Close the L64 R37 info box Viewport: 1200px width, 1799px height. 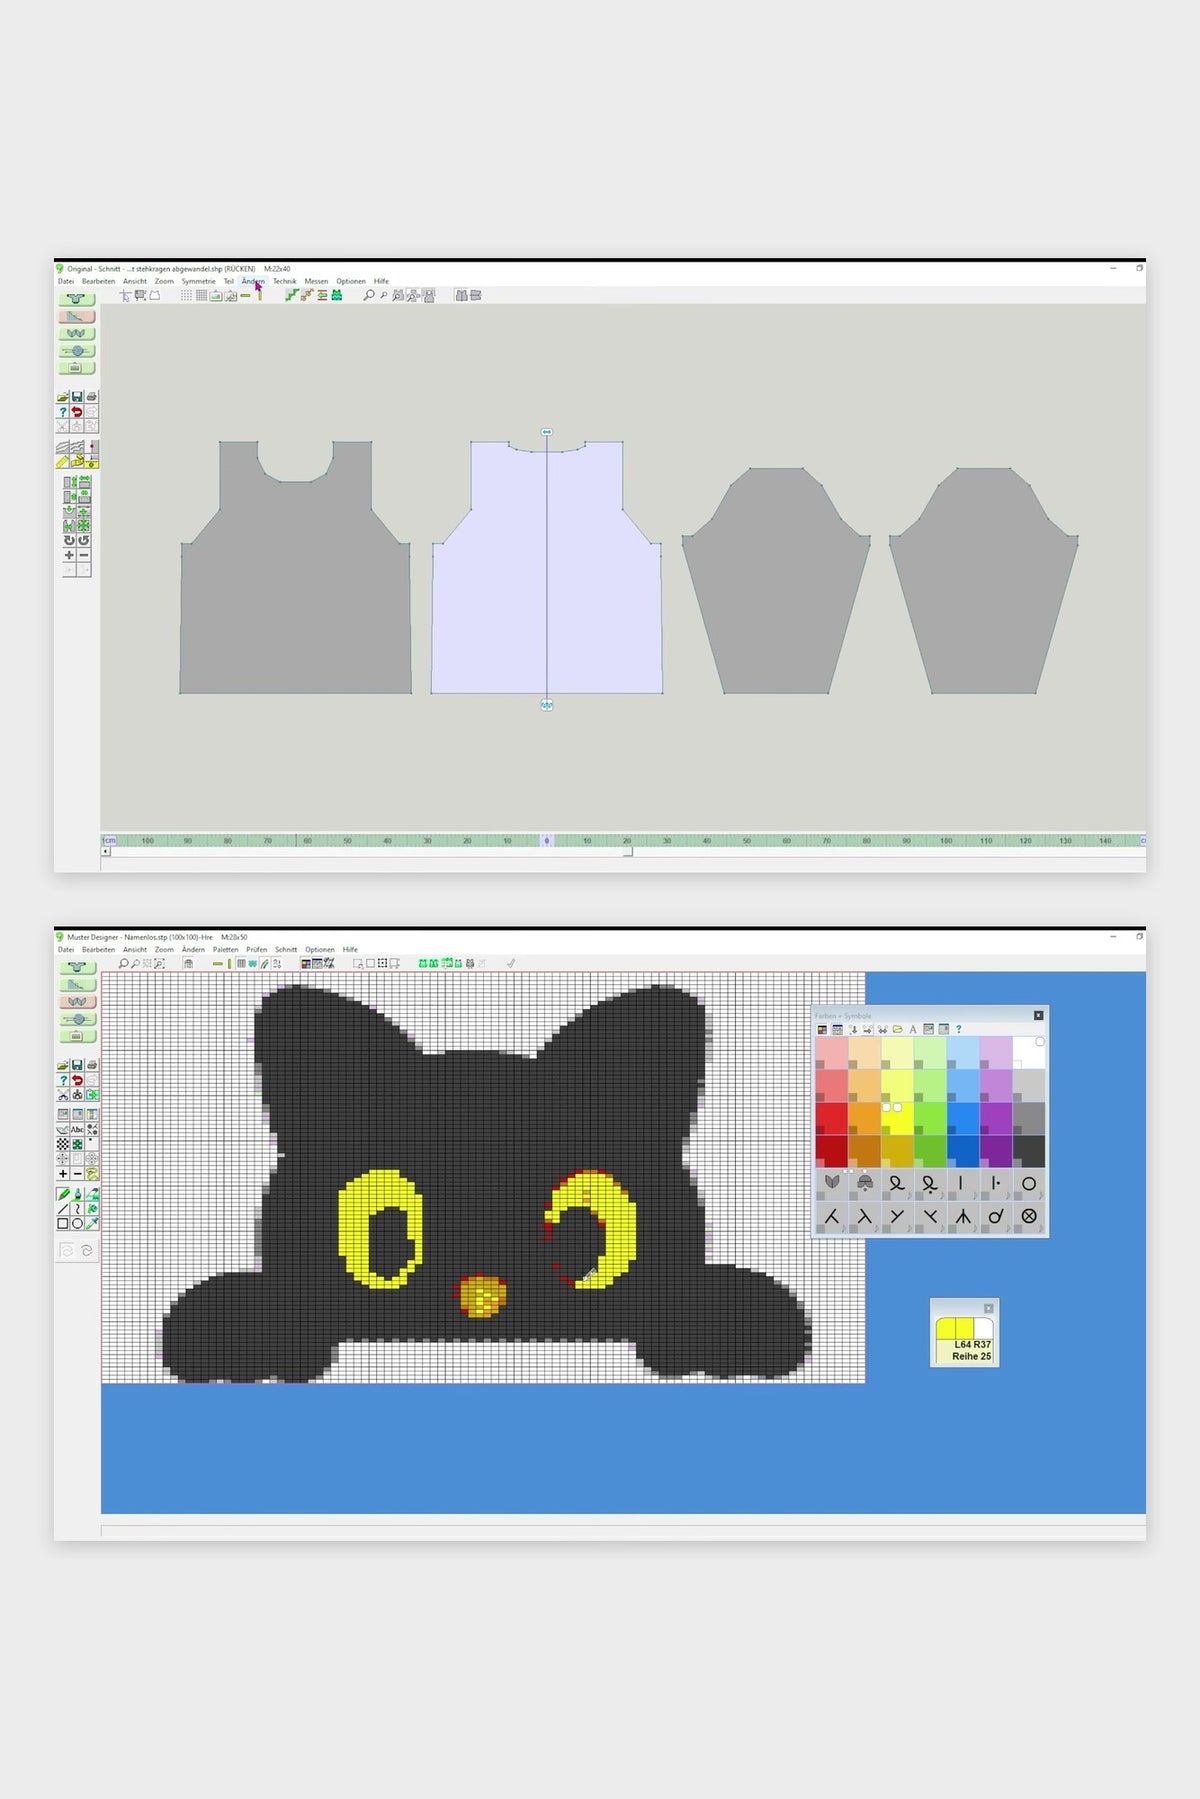988,1308
